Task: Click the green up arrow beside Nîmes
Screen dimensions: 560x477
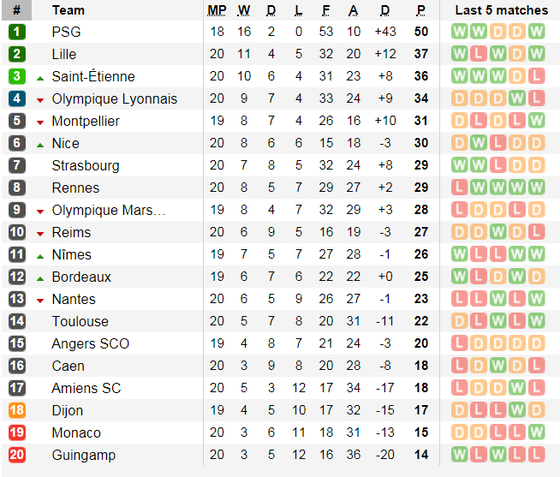Action: pyautogui.click(x=40, y=257)
